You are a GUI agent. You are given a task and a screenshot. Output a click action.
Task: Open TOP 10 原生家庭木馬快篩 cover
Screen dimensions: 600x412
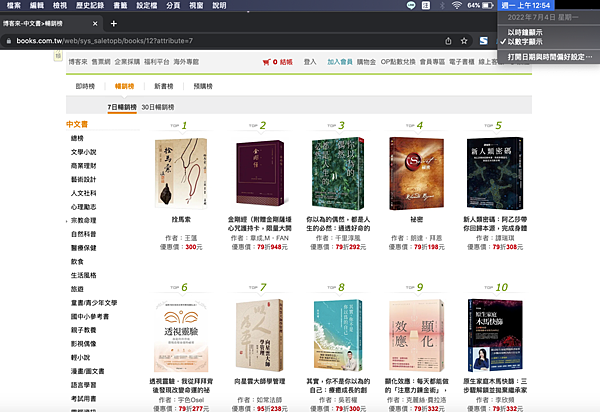tap(495, 335)
